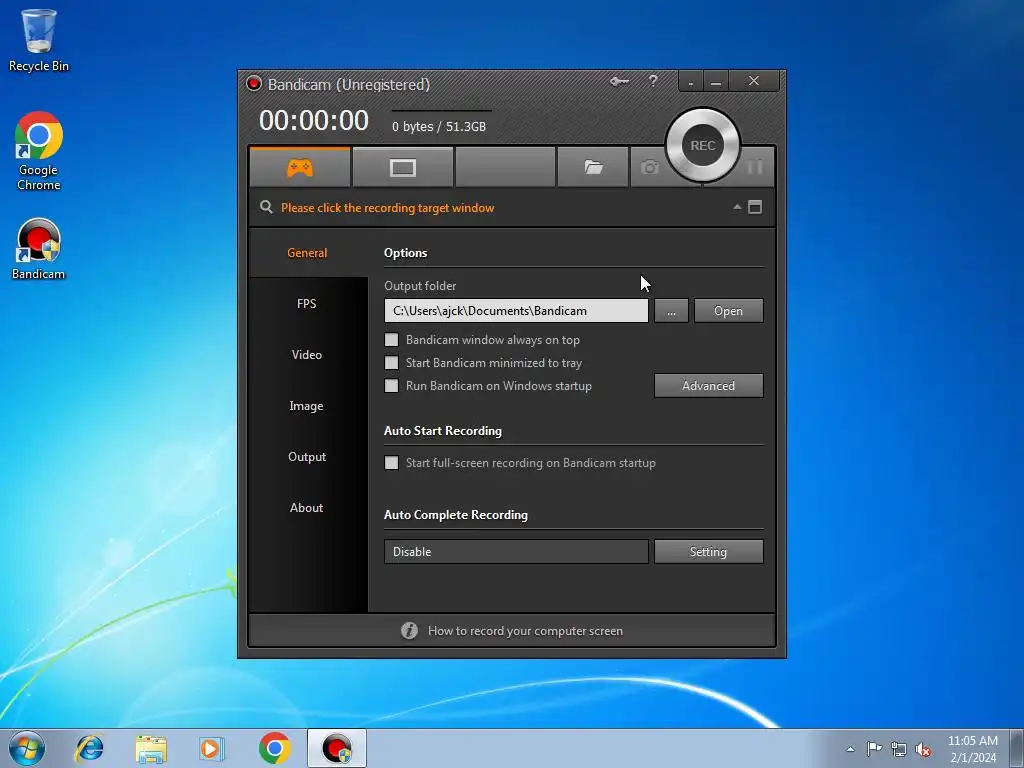Open the General settings section
The width and height of the screenshot is (1024, 768).
click(x=308, y=253)
